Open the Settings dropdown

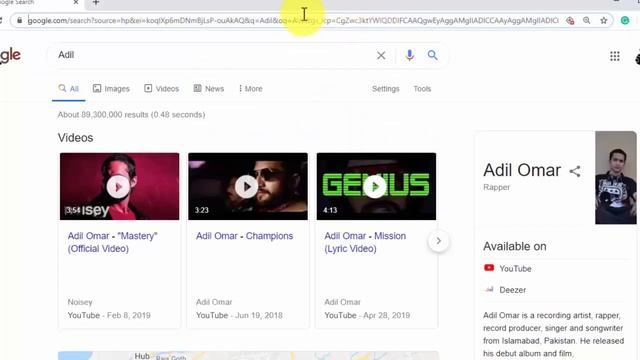(385, 89)
